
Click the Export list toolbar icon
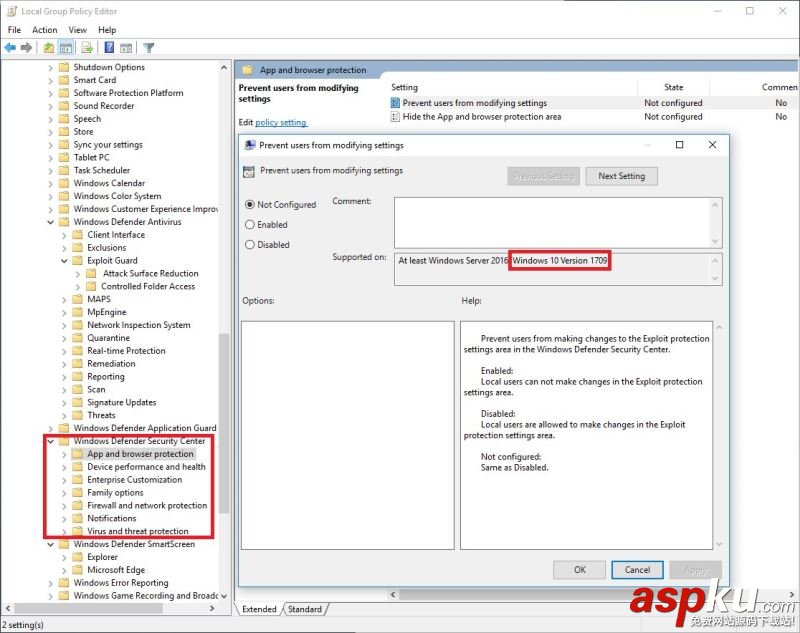87,48
